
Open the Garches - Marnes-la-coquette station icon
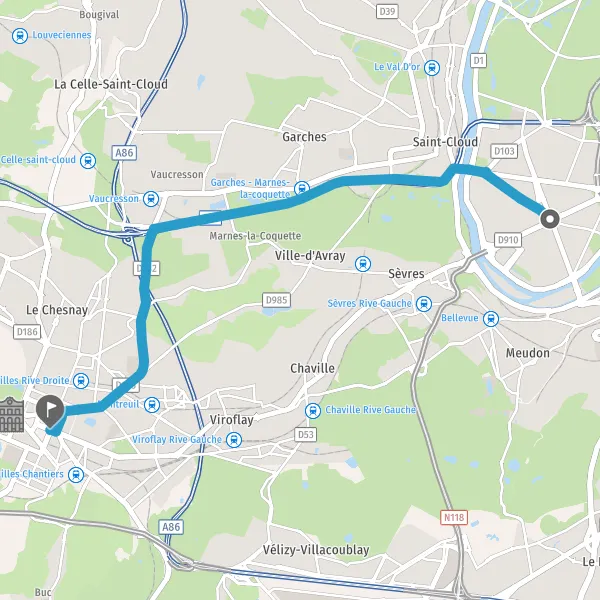pos(302,189)
